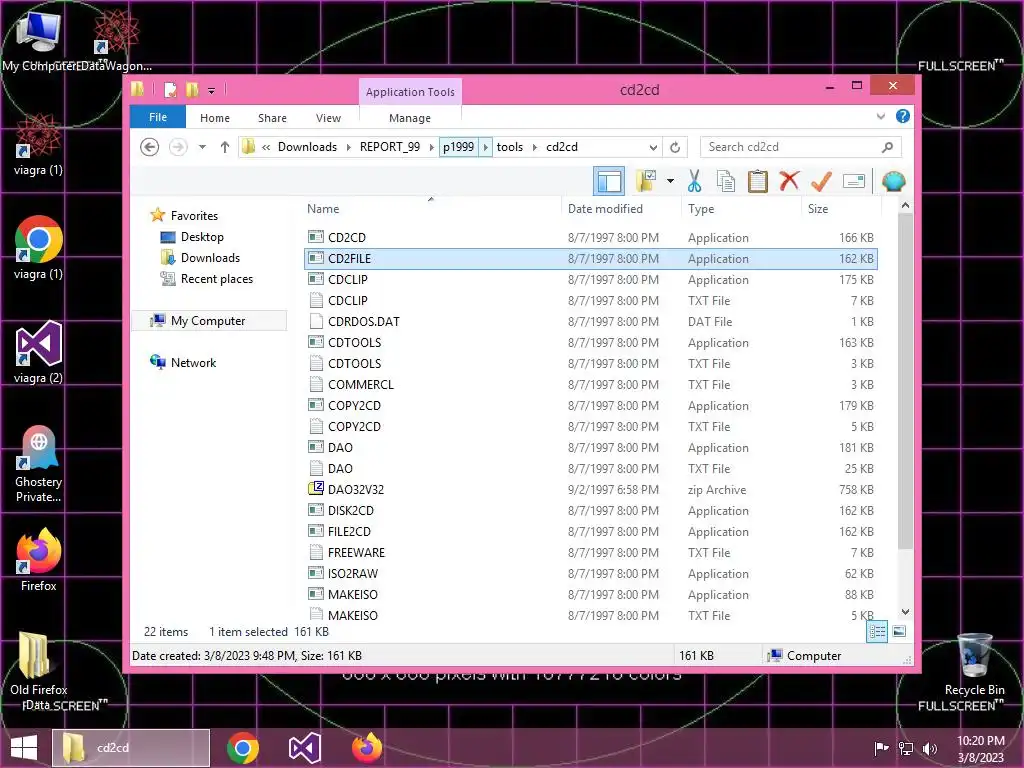This screenshot has height=768, width=1024.
Task: Switch to large icons view button
Action: pos(899,631)
